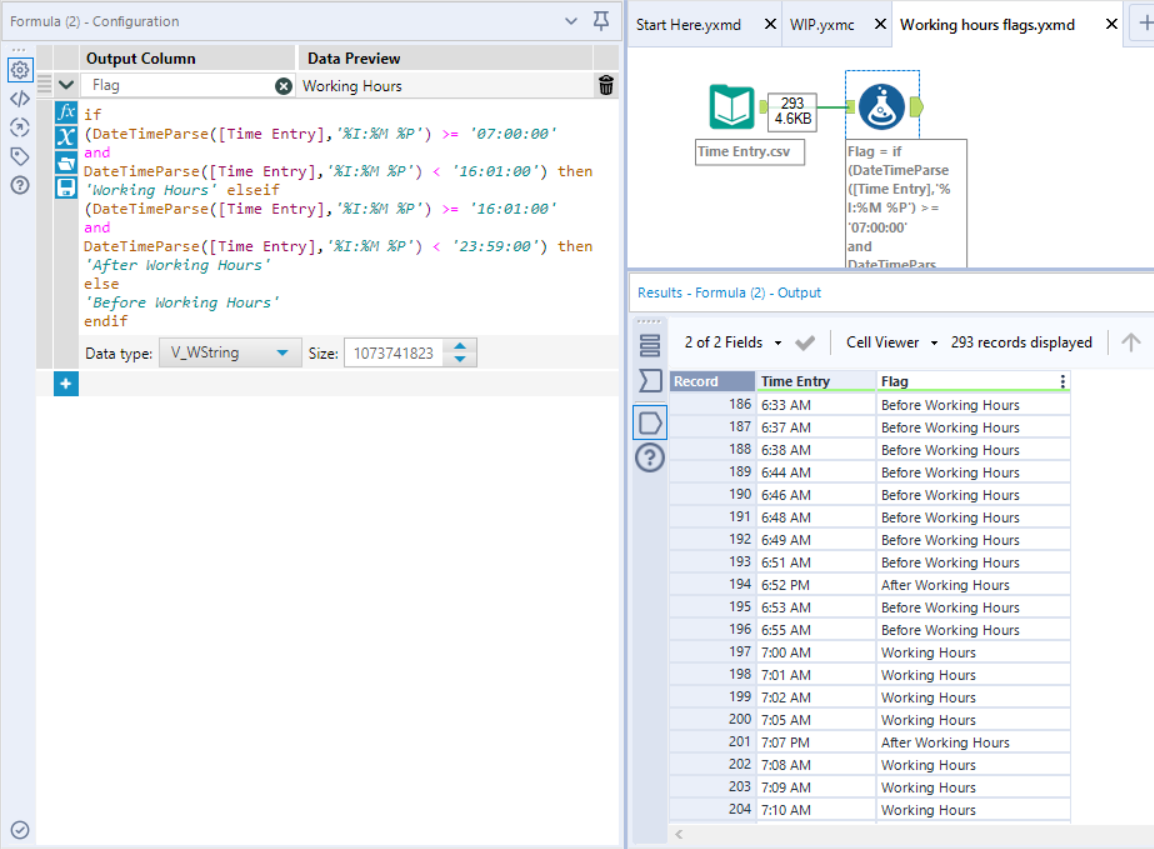
Task: Delete the Flag expression with trash icon
Action: click(606, 86)
